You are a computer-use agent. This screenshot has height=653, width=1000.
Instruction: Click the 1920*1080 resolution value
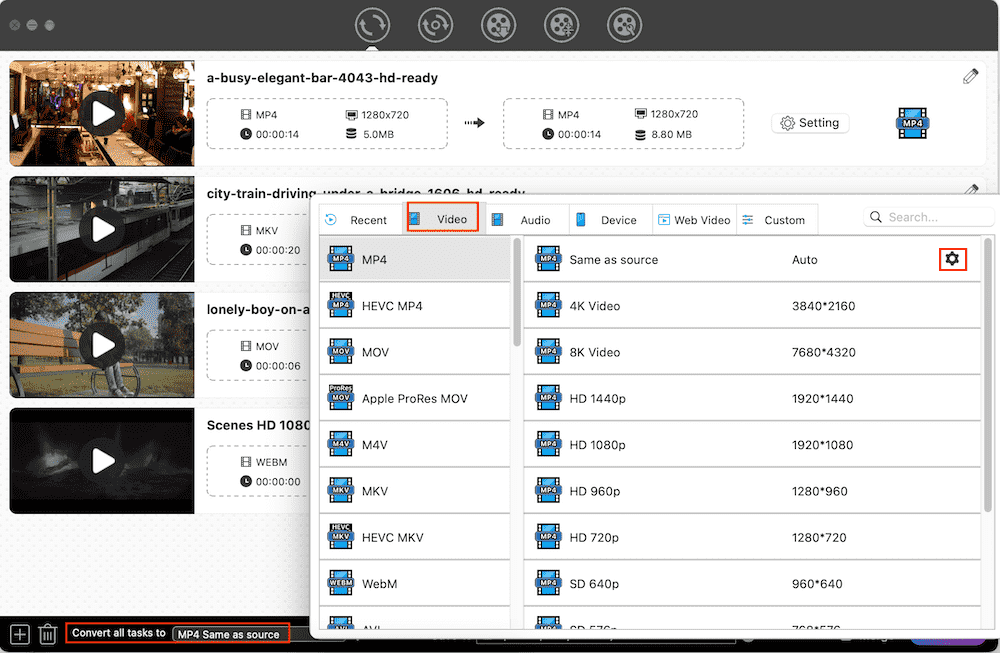tap(822, 445)
